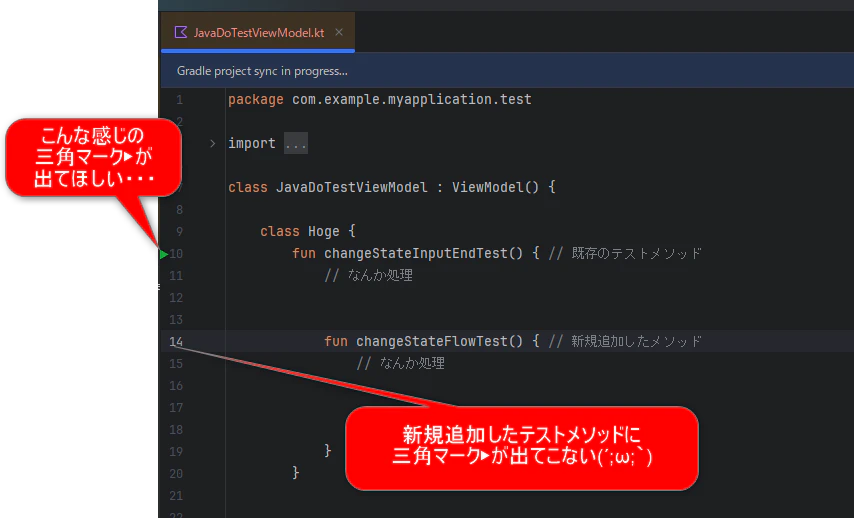
Task: Click line number 14 in the gutter
Action: [x=176, y=342]
